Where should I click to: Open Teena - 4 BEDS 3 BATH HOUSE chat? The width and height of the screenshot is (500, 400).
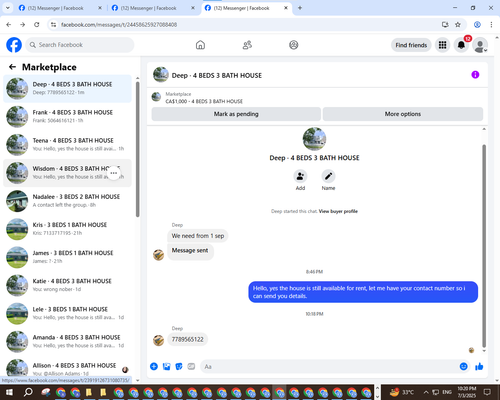[67, 144]
